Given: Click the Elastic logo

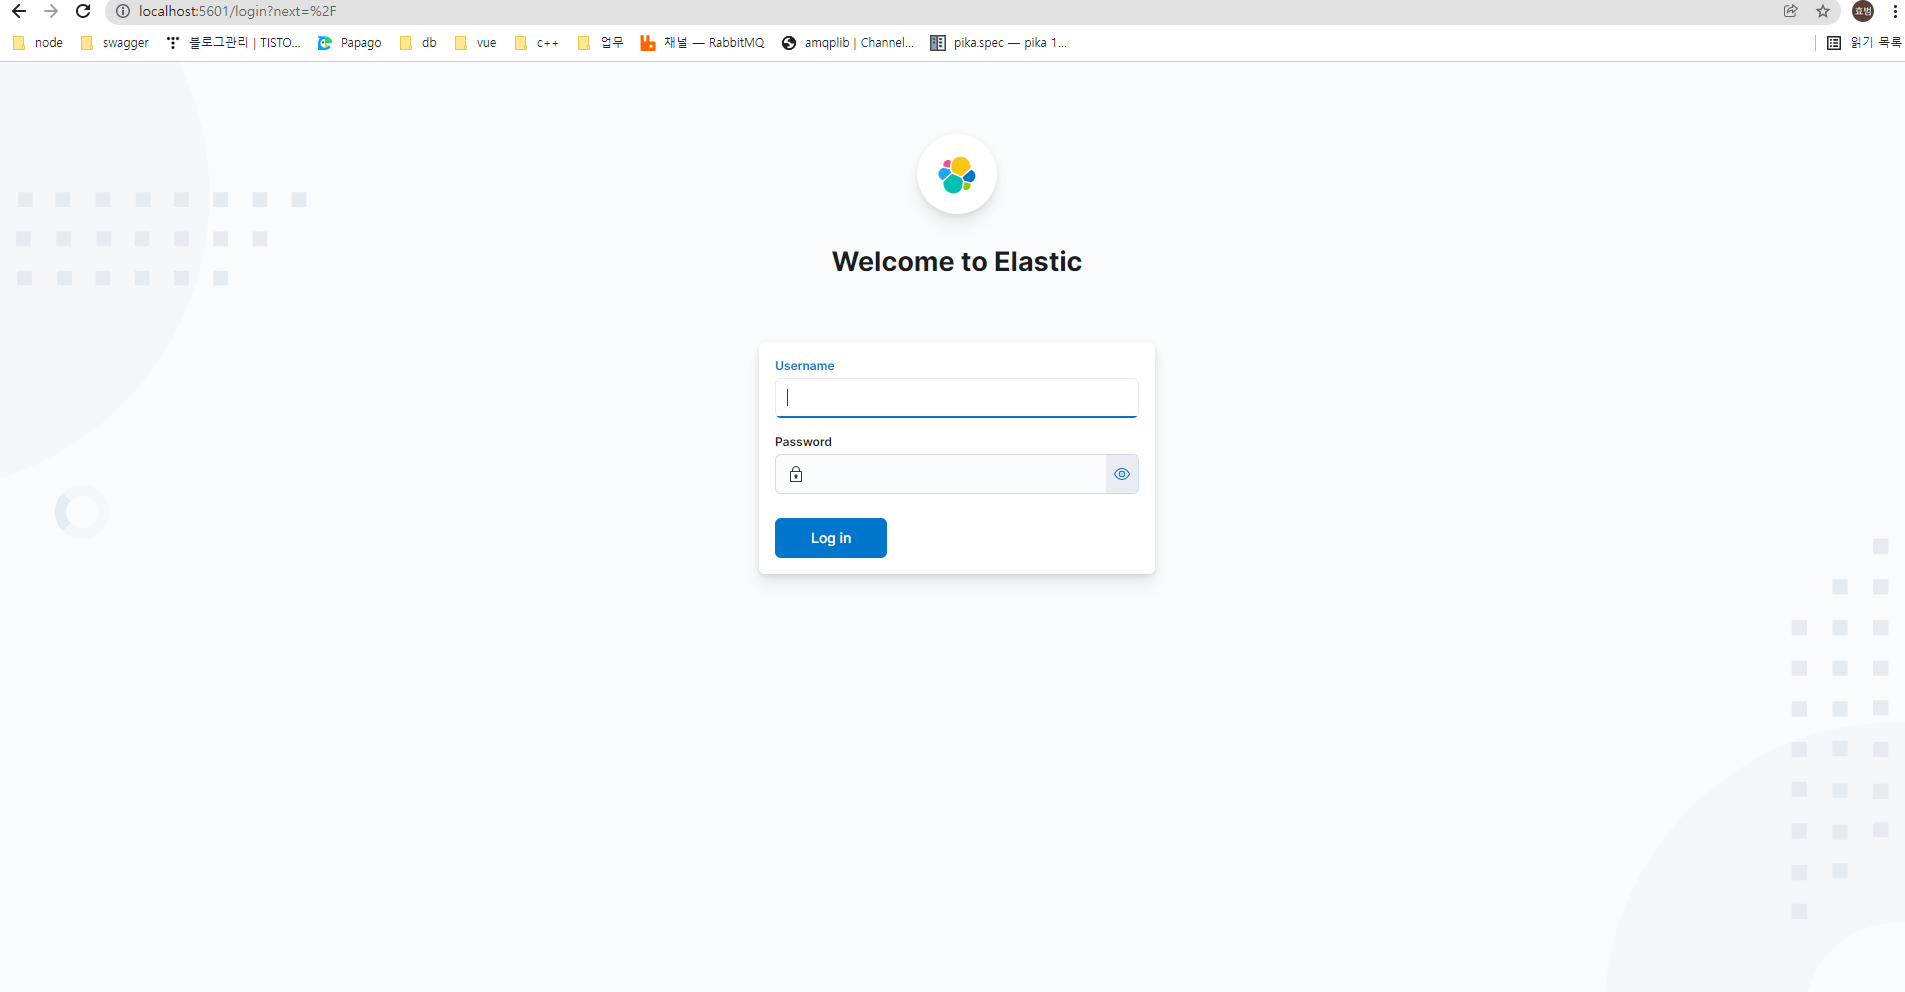Looking at the screenshot, I should 957,175.
